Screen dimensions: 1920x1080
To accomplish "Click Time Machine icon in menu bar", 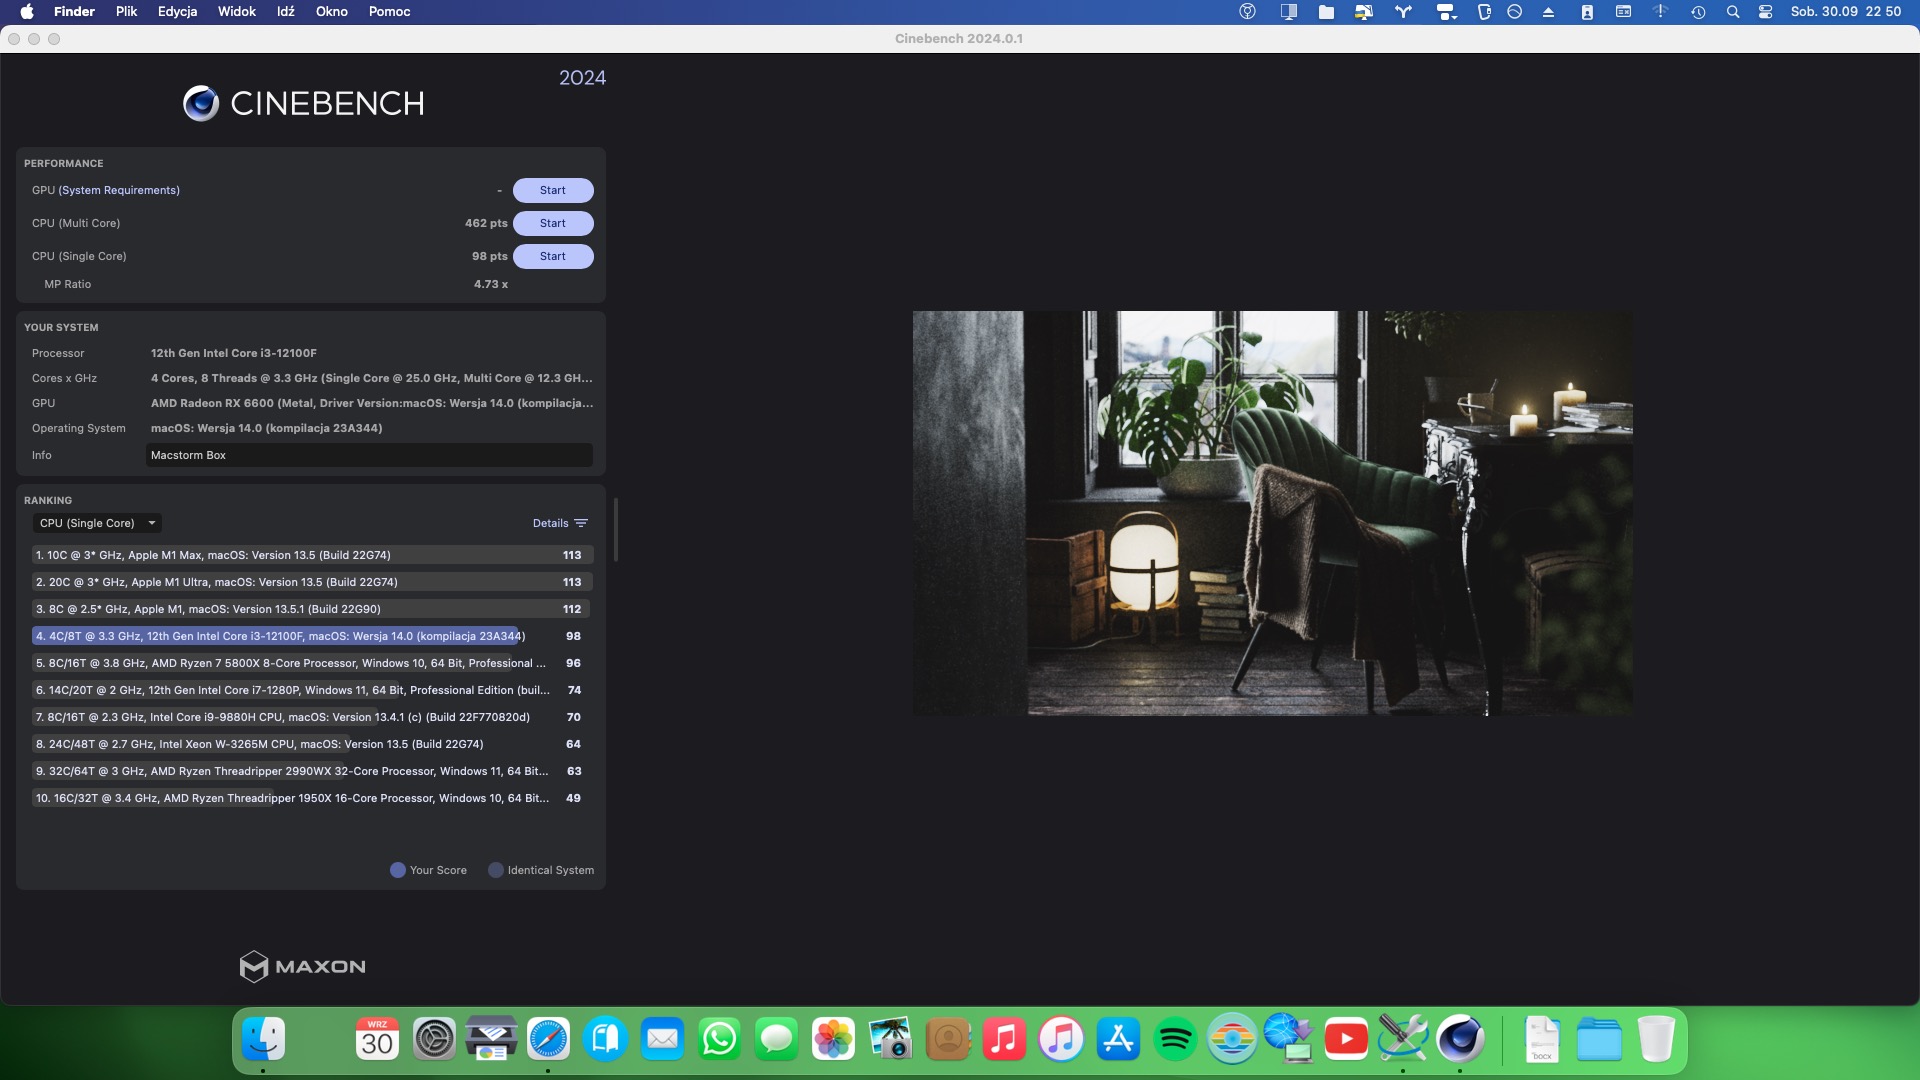I will click(1698, 12).
